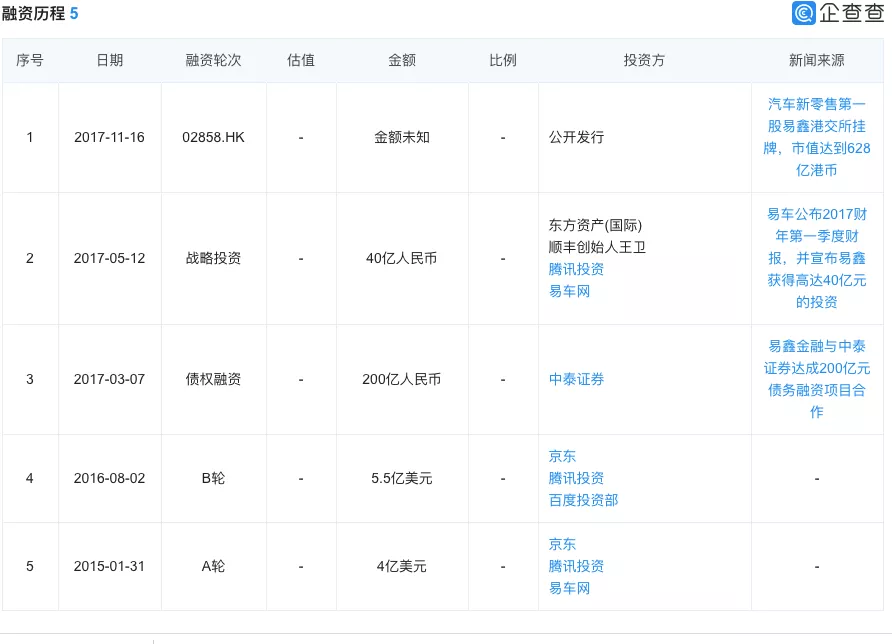Open the 京东 investor link in B轮 row
892x644 pixels.
[562, 455]
